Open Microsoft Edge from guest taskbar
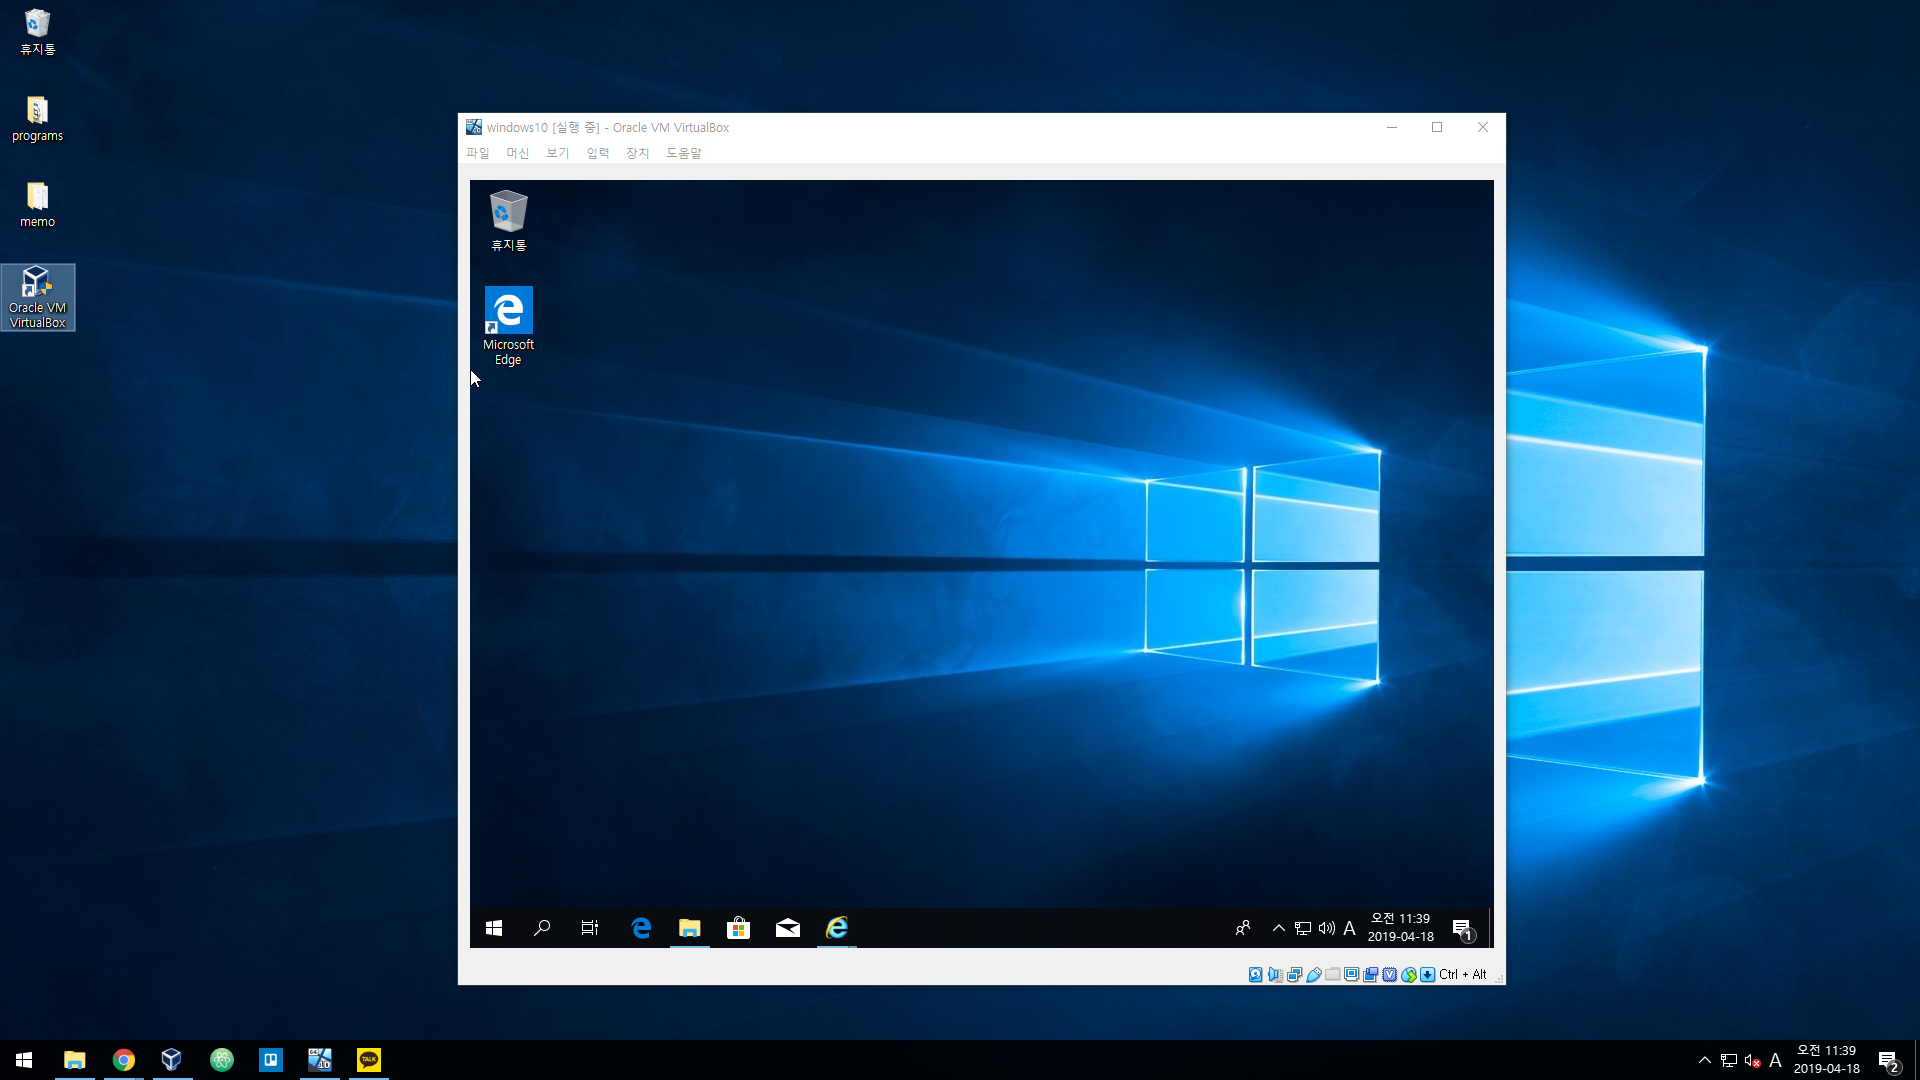 coord(641,928)
